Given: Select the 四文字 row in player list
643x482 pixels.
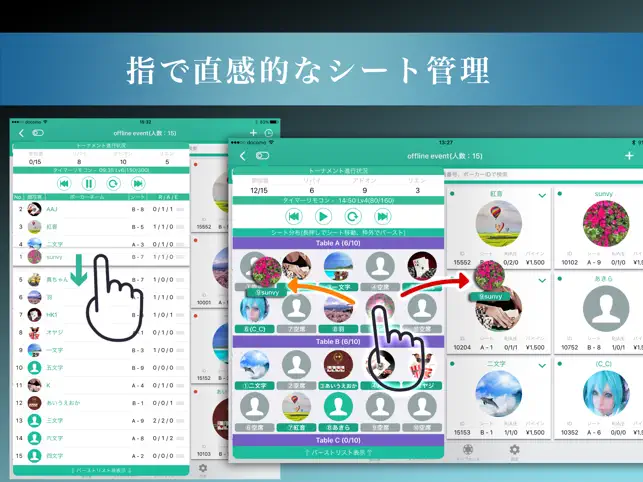Looking at the screenshot, I should tap(101, 456).
